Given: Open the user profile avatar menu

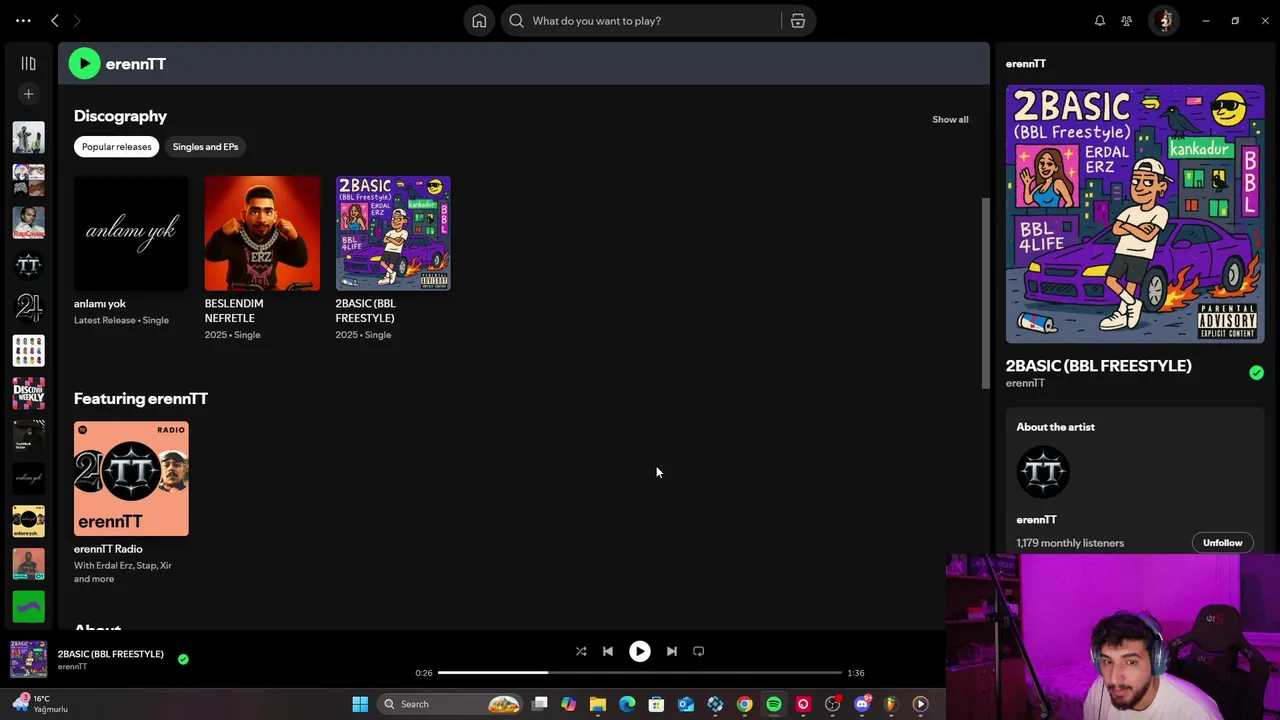Looking at the screenshot, I should [1163, 20].
